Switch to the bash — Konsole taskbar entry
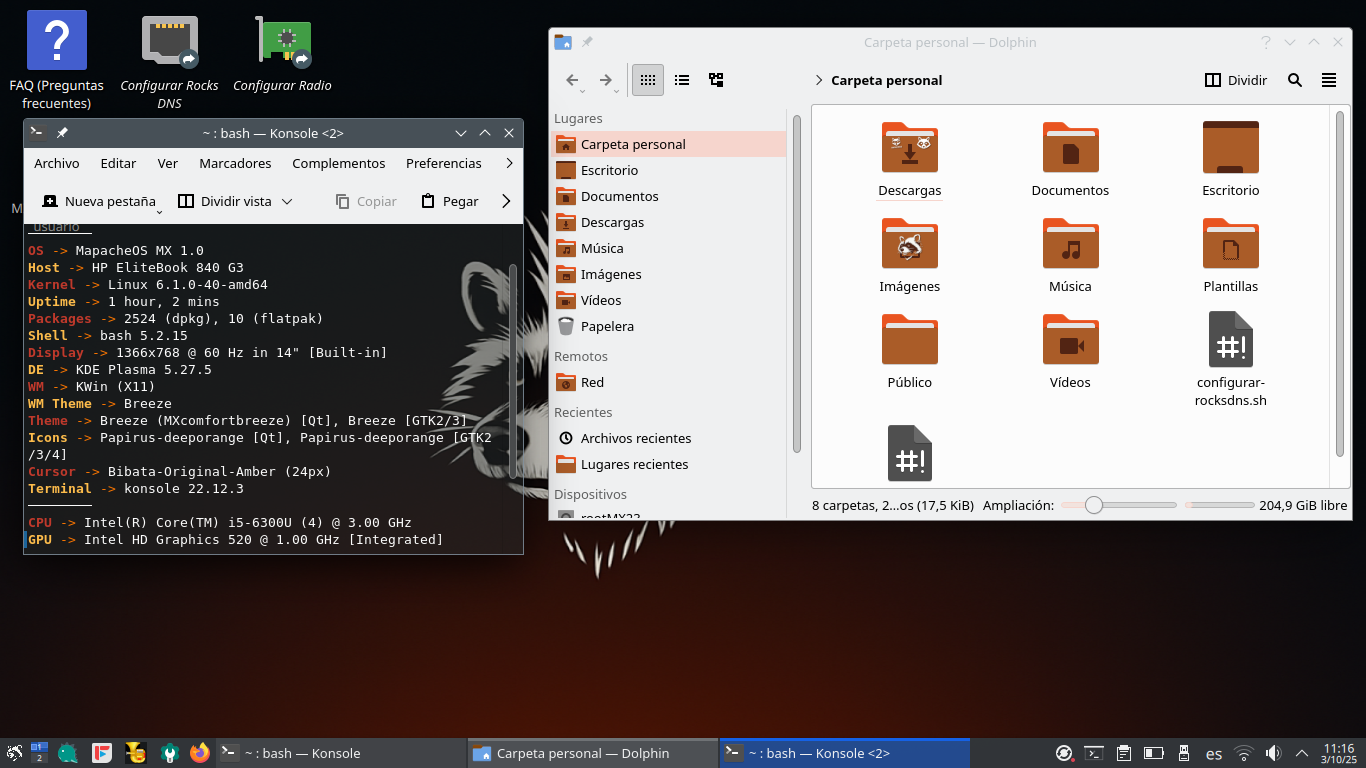The height and width of the screenshot is (768, 1366). [341, 753]
